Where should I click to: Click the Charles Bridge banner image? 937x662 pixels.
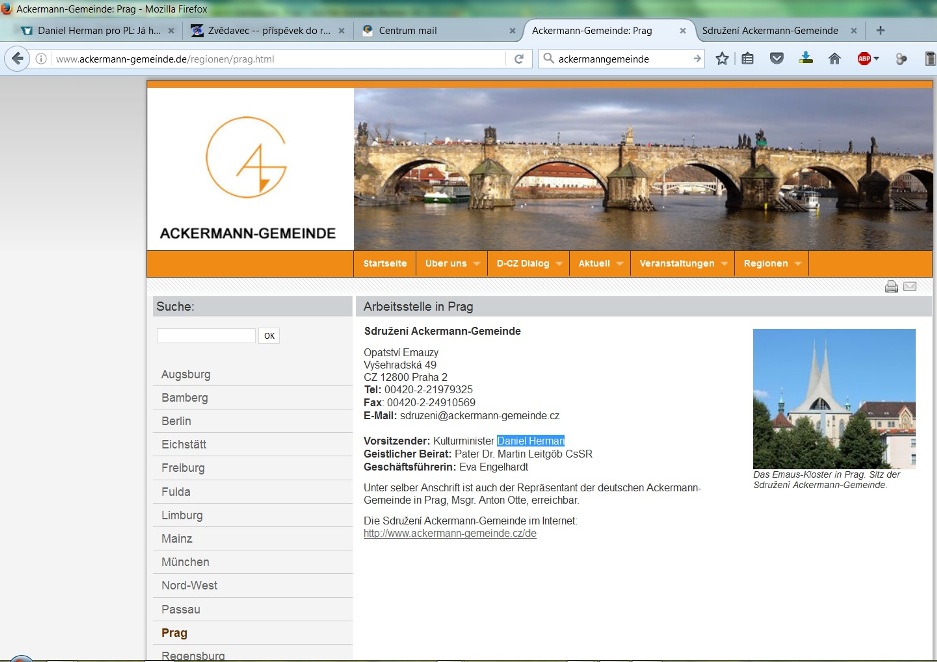click(643, 169)
